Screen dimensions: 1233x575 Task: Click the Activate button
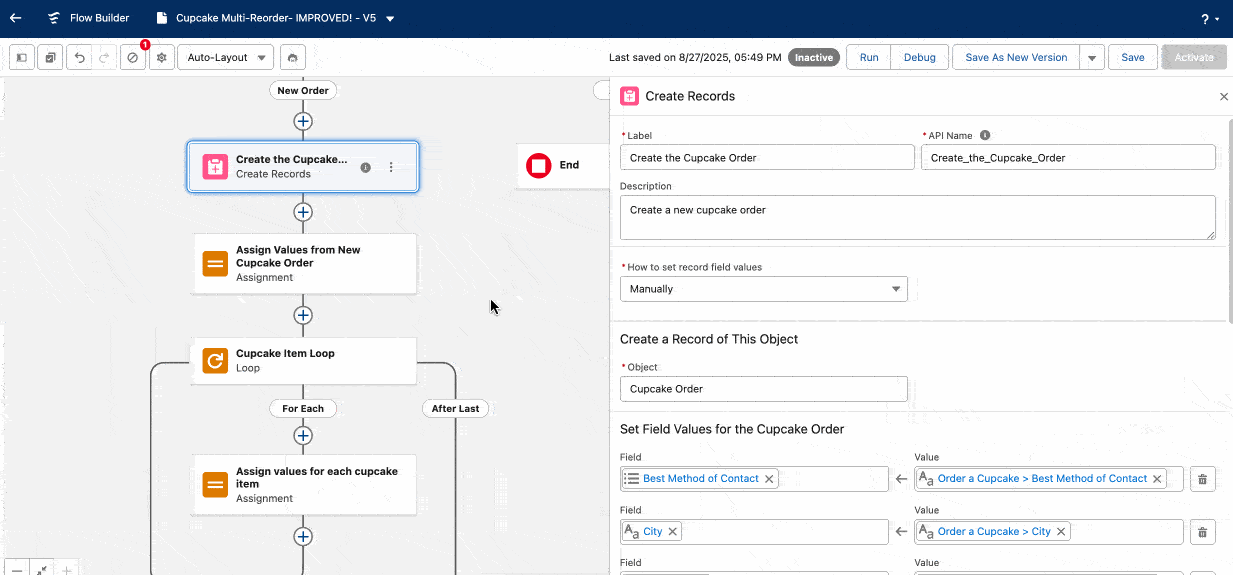[1194, 58]
